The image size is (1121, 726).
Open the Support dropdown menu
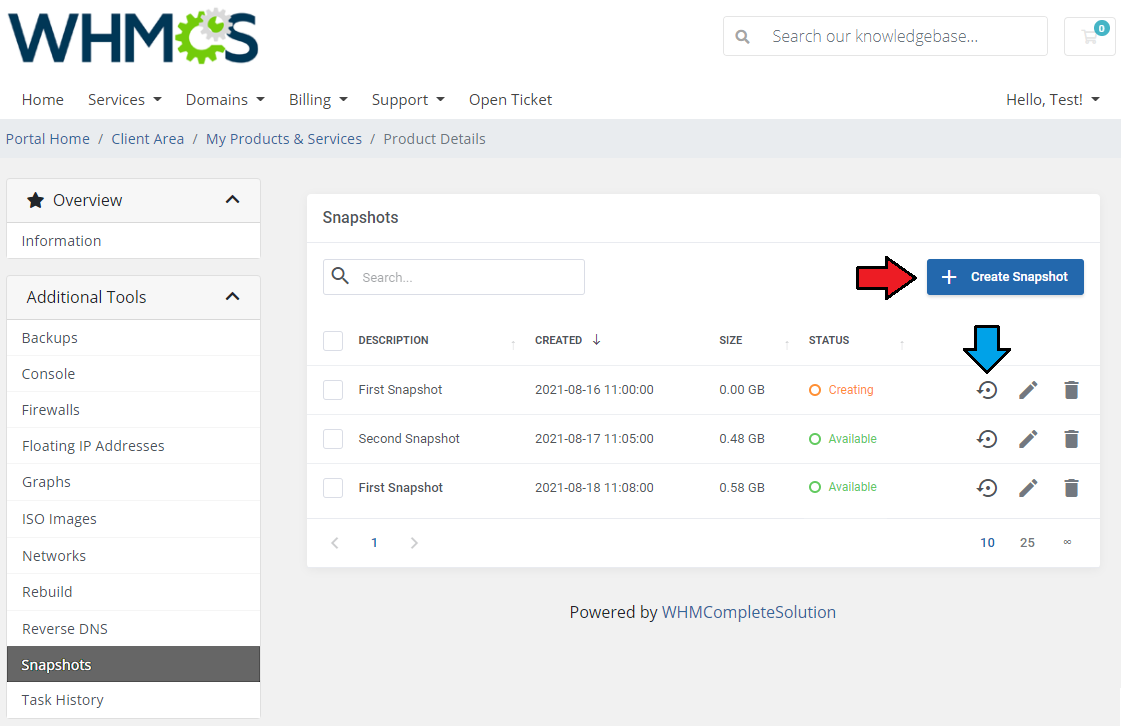(408, 99)
